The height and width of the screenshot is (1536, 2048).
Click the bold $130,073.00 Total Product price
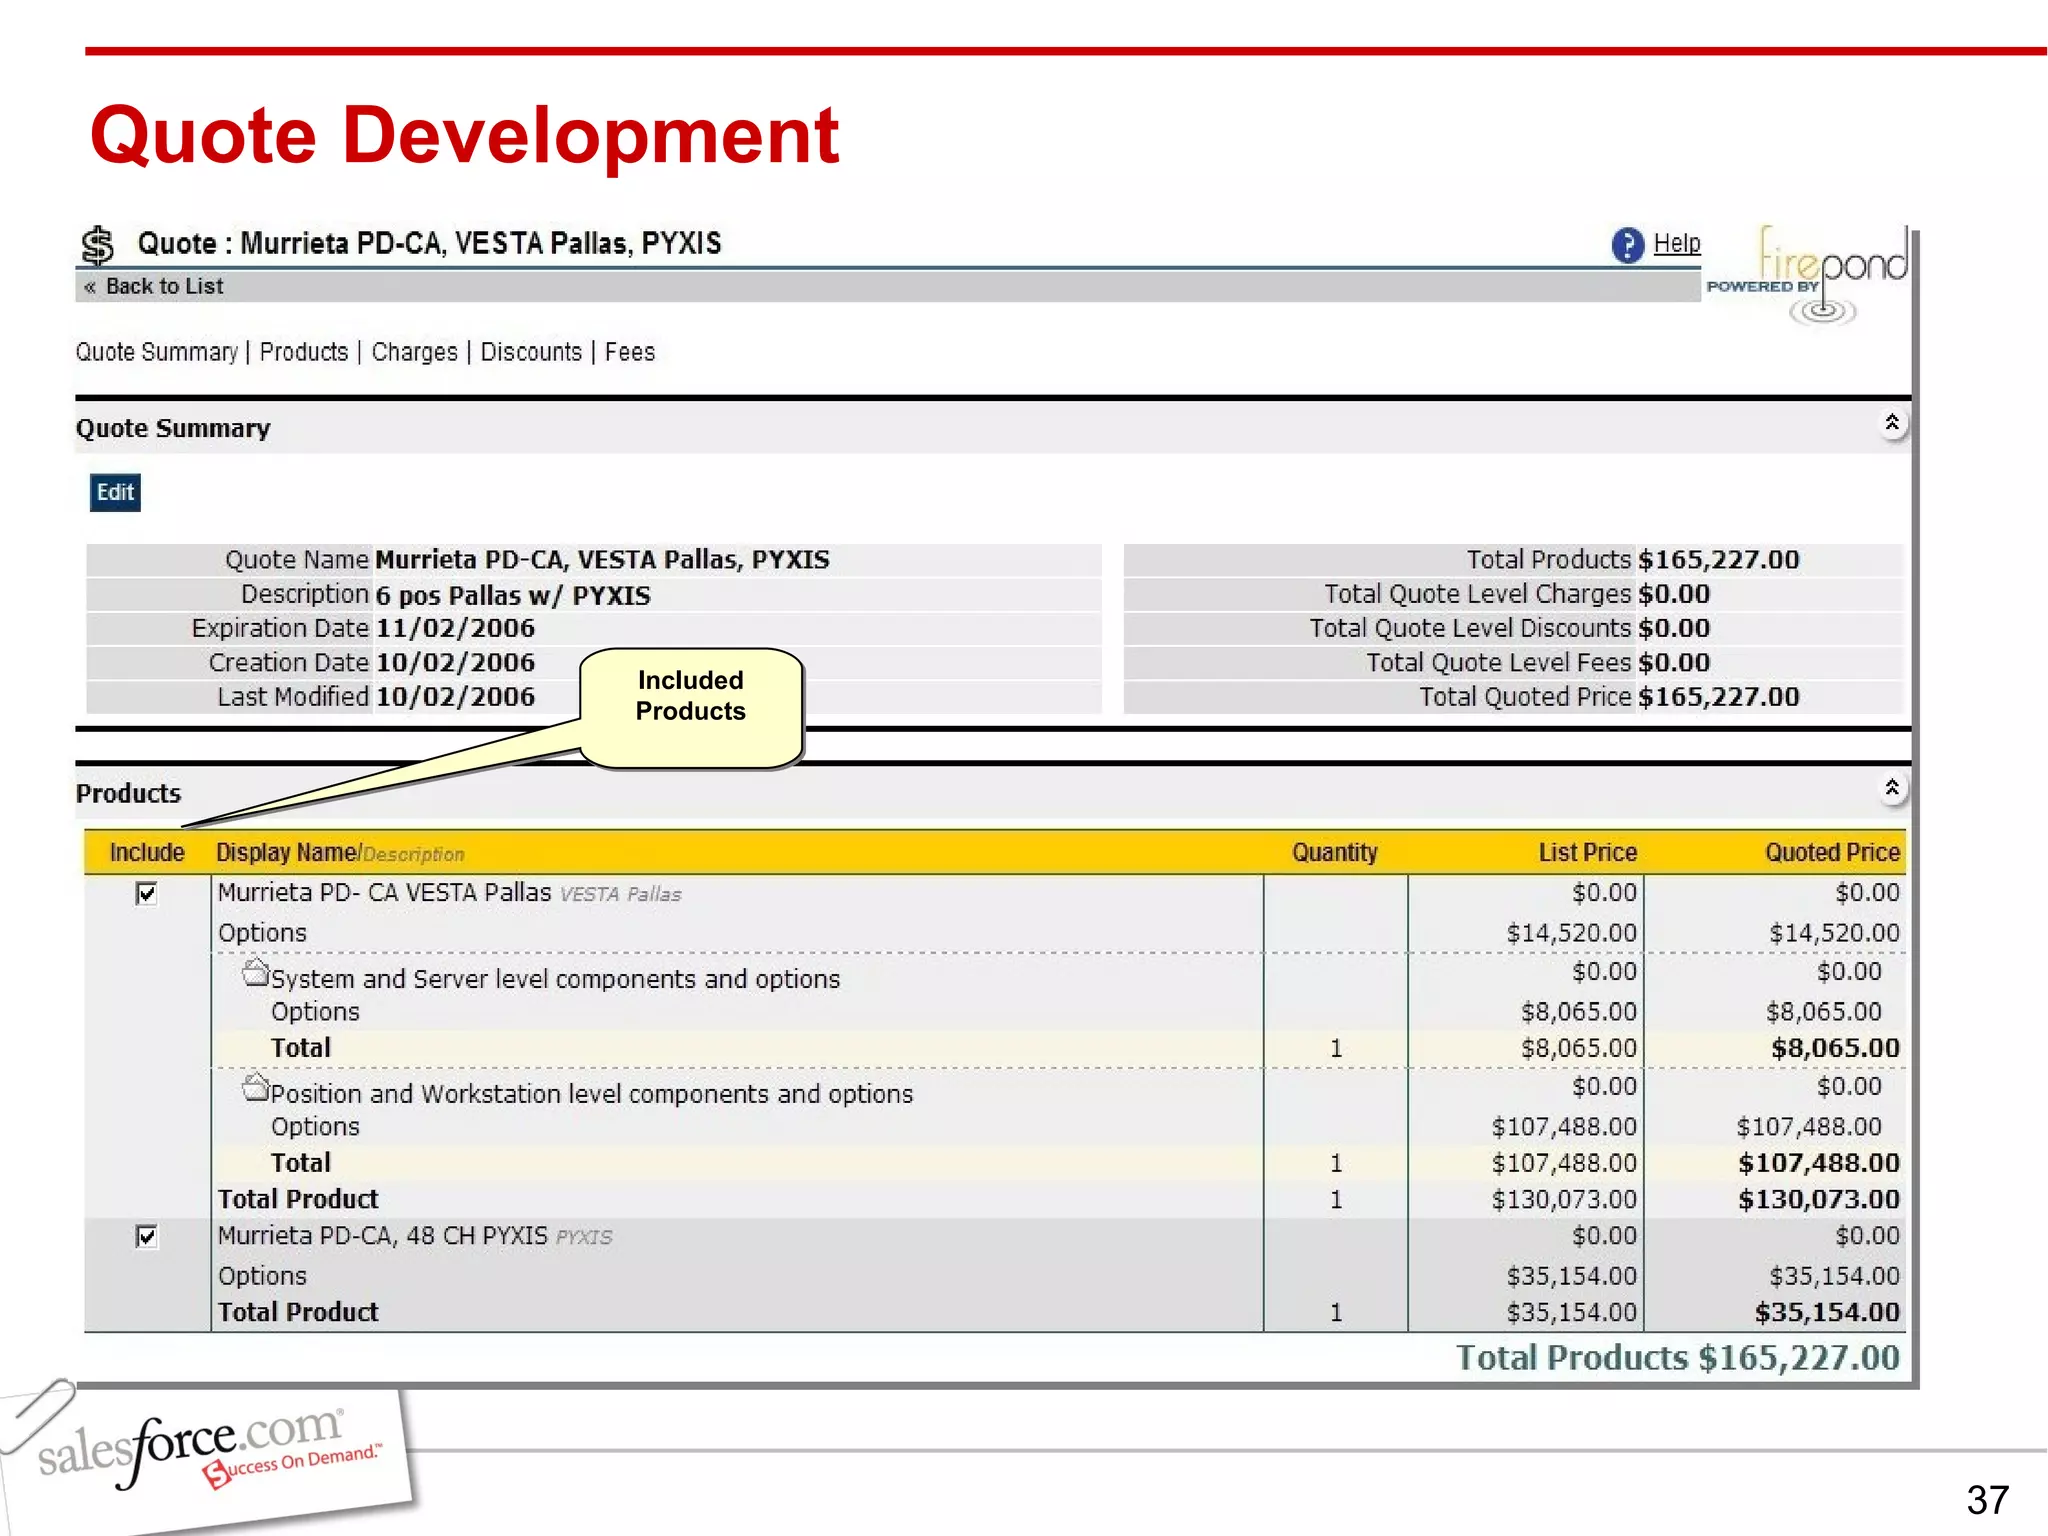(x=1819, y=1199)
